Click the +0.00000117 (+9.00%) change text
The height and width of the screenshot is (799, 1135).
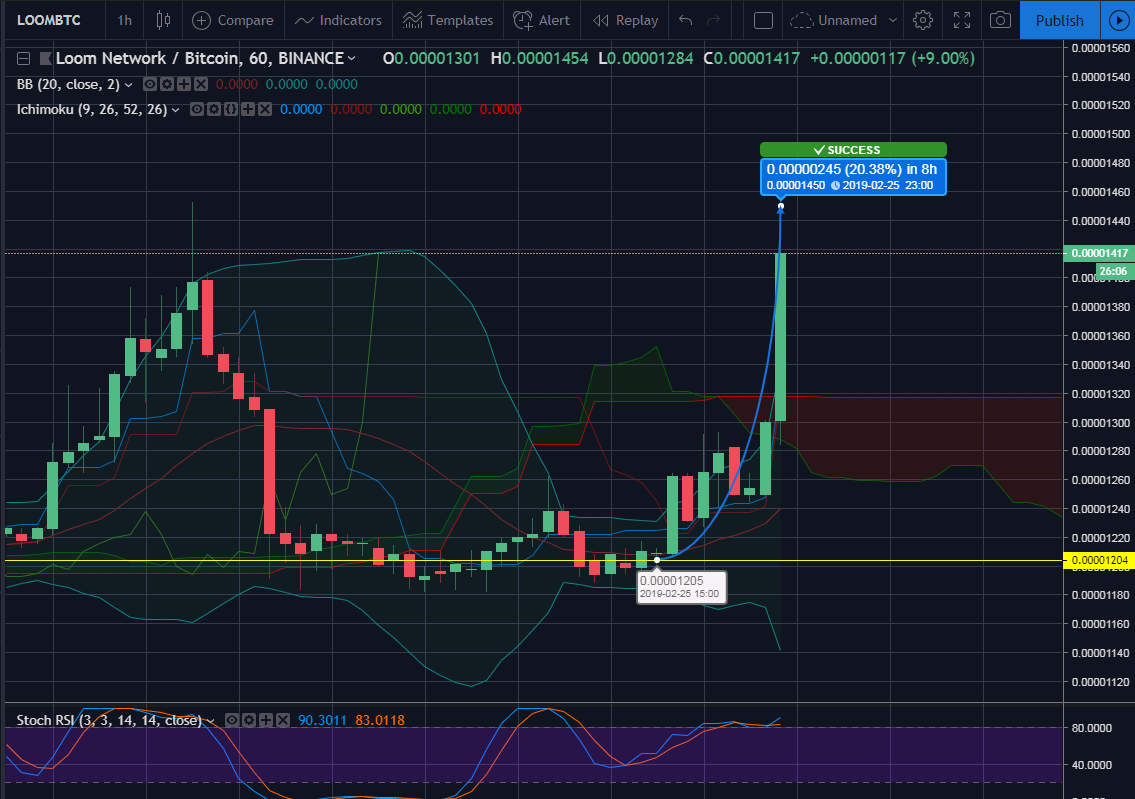click(892, 59)
